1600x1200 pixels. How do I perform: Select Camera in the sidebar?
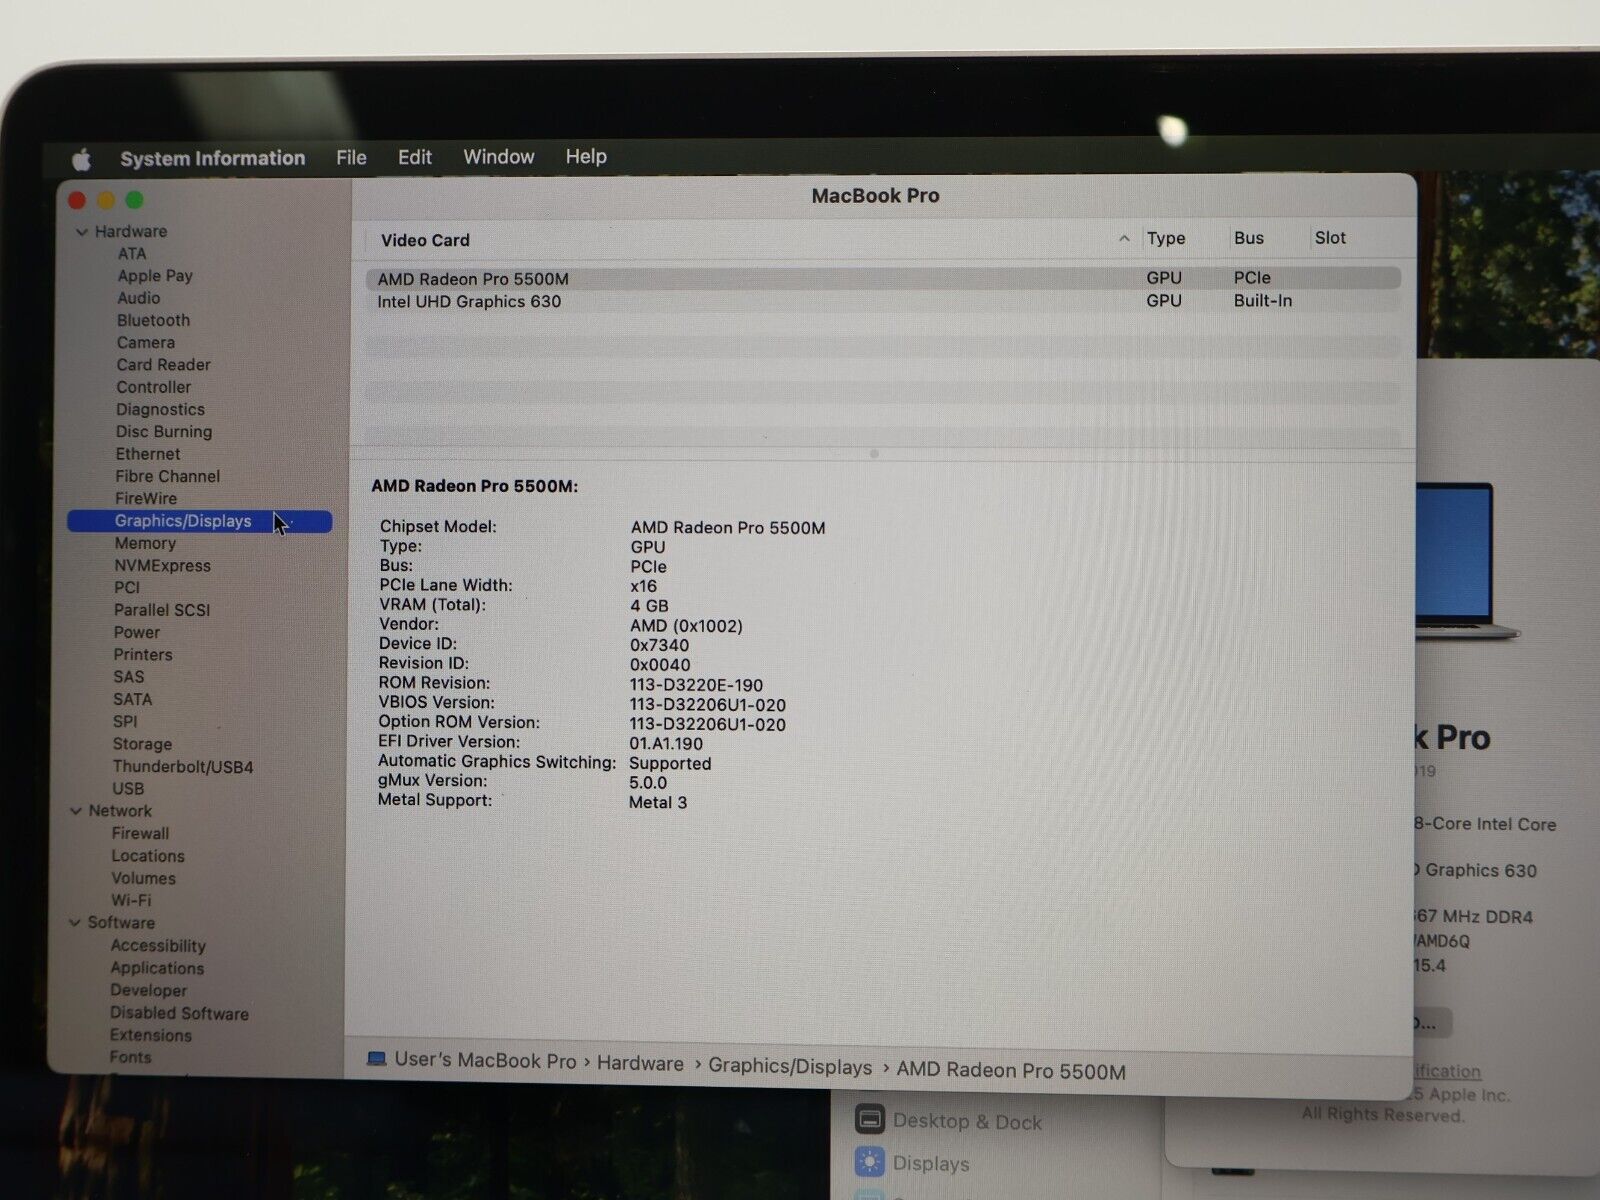(145, 343)
